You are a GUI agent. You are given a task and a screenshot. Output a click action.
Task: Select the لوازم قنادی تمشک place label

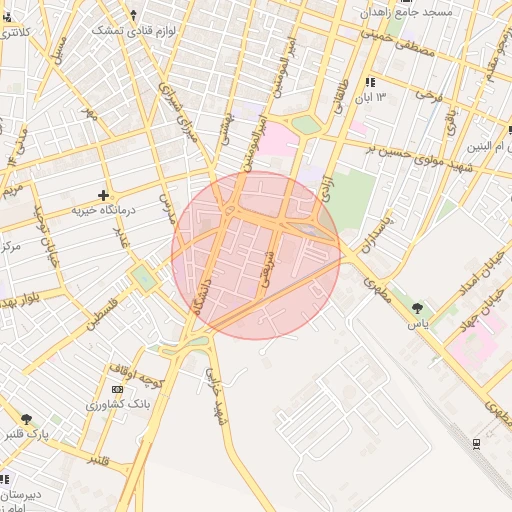(x=133, y=31)
